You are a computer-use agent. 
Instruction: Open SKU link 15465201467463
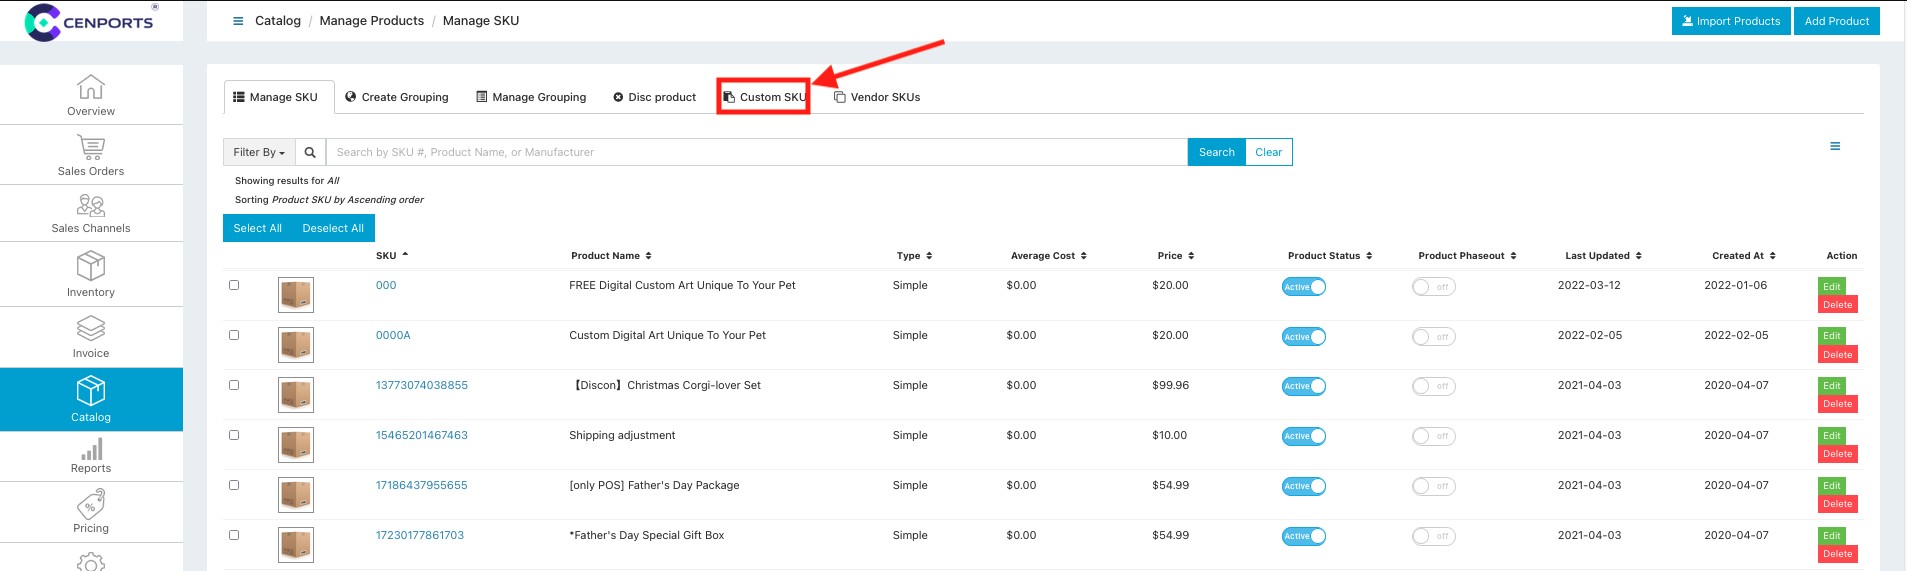421,435
